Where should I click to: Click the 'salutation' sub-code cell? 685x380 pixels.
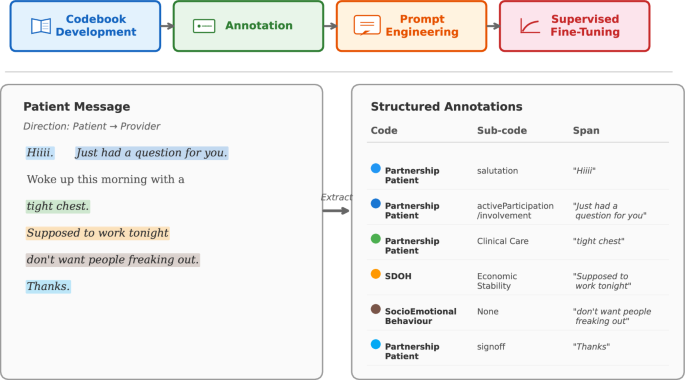498,171
